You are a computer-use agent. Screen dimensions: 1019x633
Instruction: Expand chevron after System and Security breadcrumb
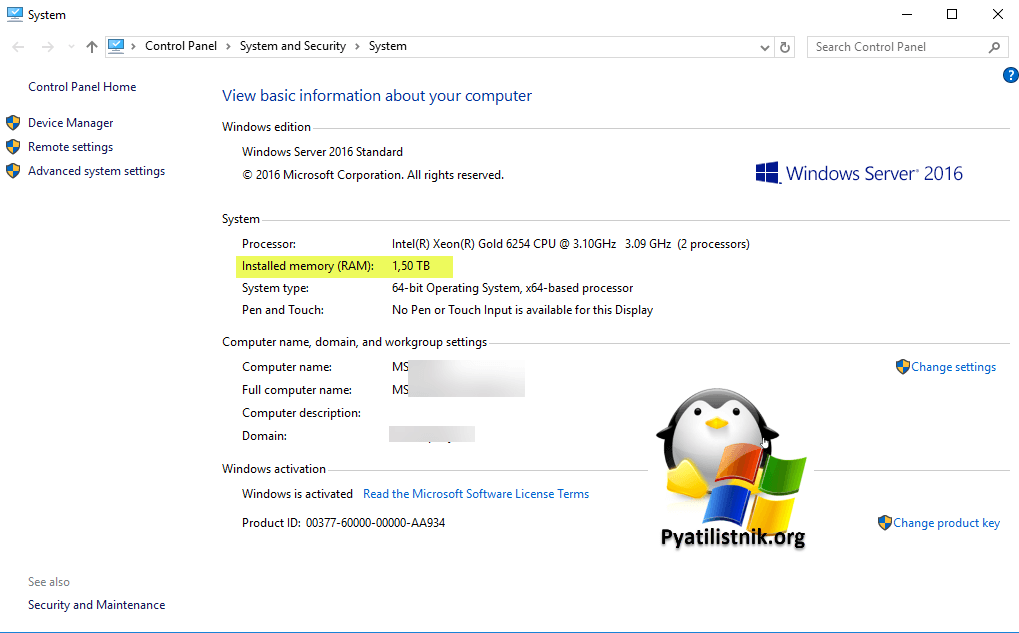coord(357,46)
